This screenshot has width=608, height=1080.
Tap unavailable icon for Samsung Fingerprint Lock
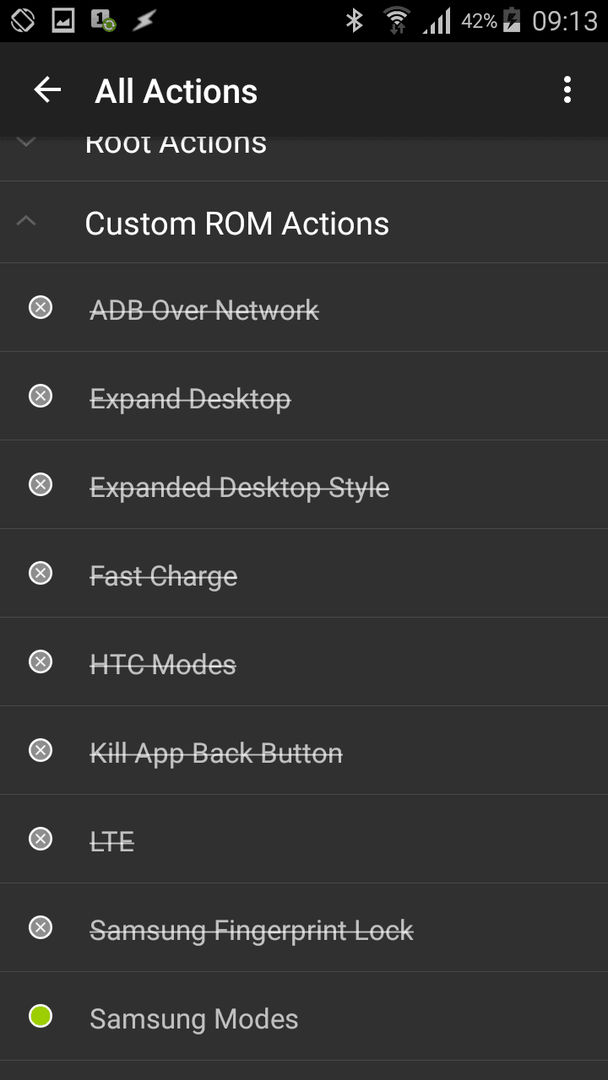[41, 928]
